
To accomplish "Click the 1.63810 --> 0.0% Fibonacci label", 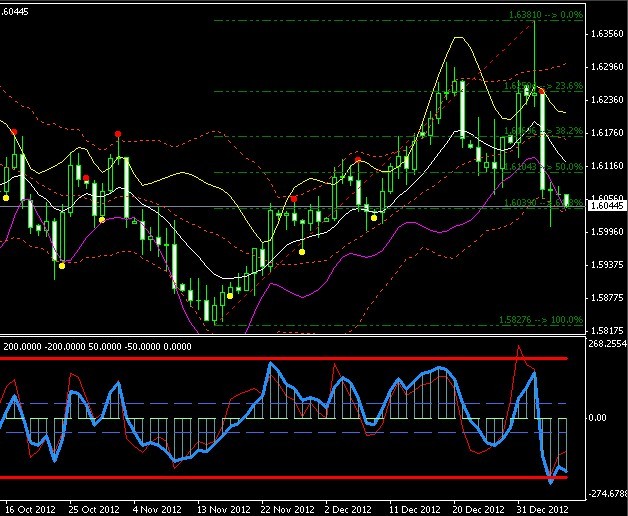I will pyautogui.click(x=546, y=15).
